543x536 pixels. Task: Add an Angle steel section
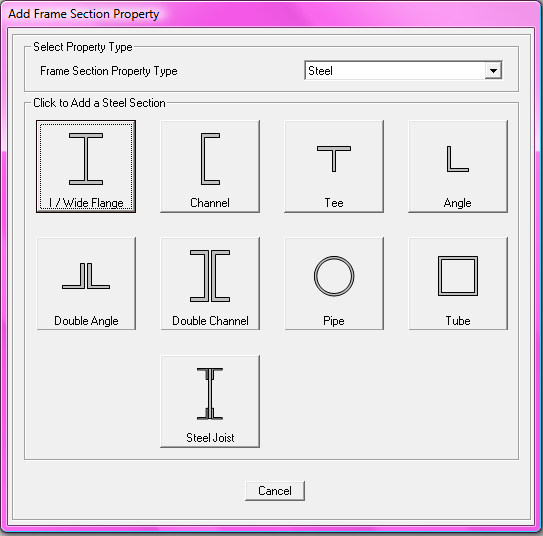pyautogui.click(x=458, y=167)
